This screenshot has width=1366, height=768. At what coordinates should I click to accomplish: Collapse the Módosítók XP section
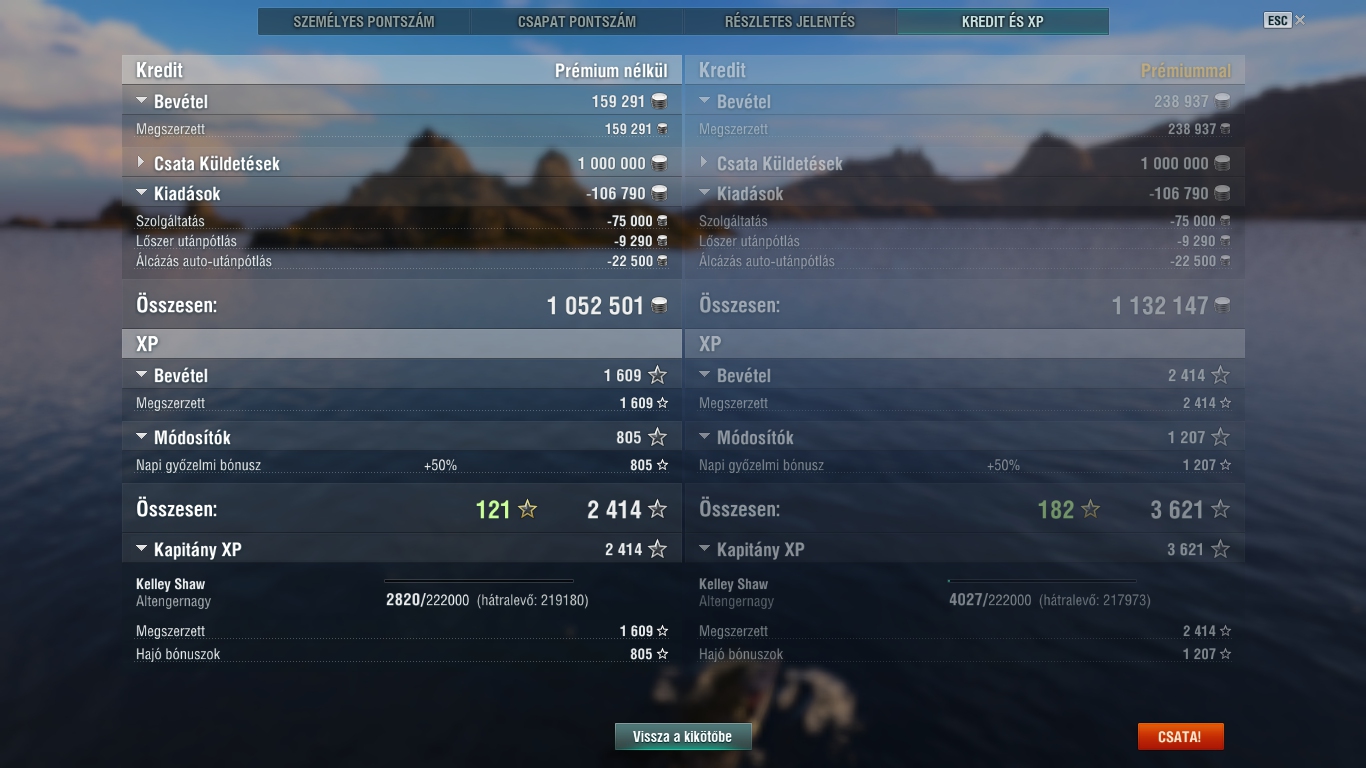tap(141, 437)
